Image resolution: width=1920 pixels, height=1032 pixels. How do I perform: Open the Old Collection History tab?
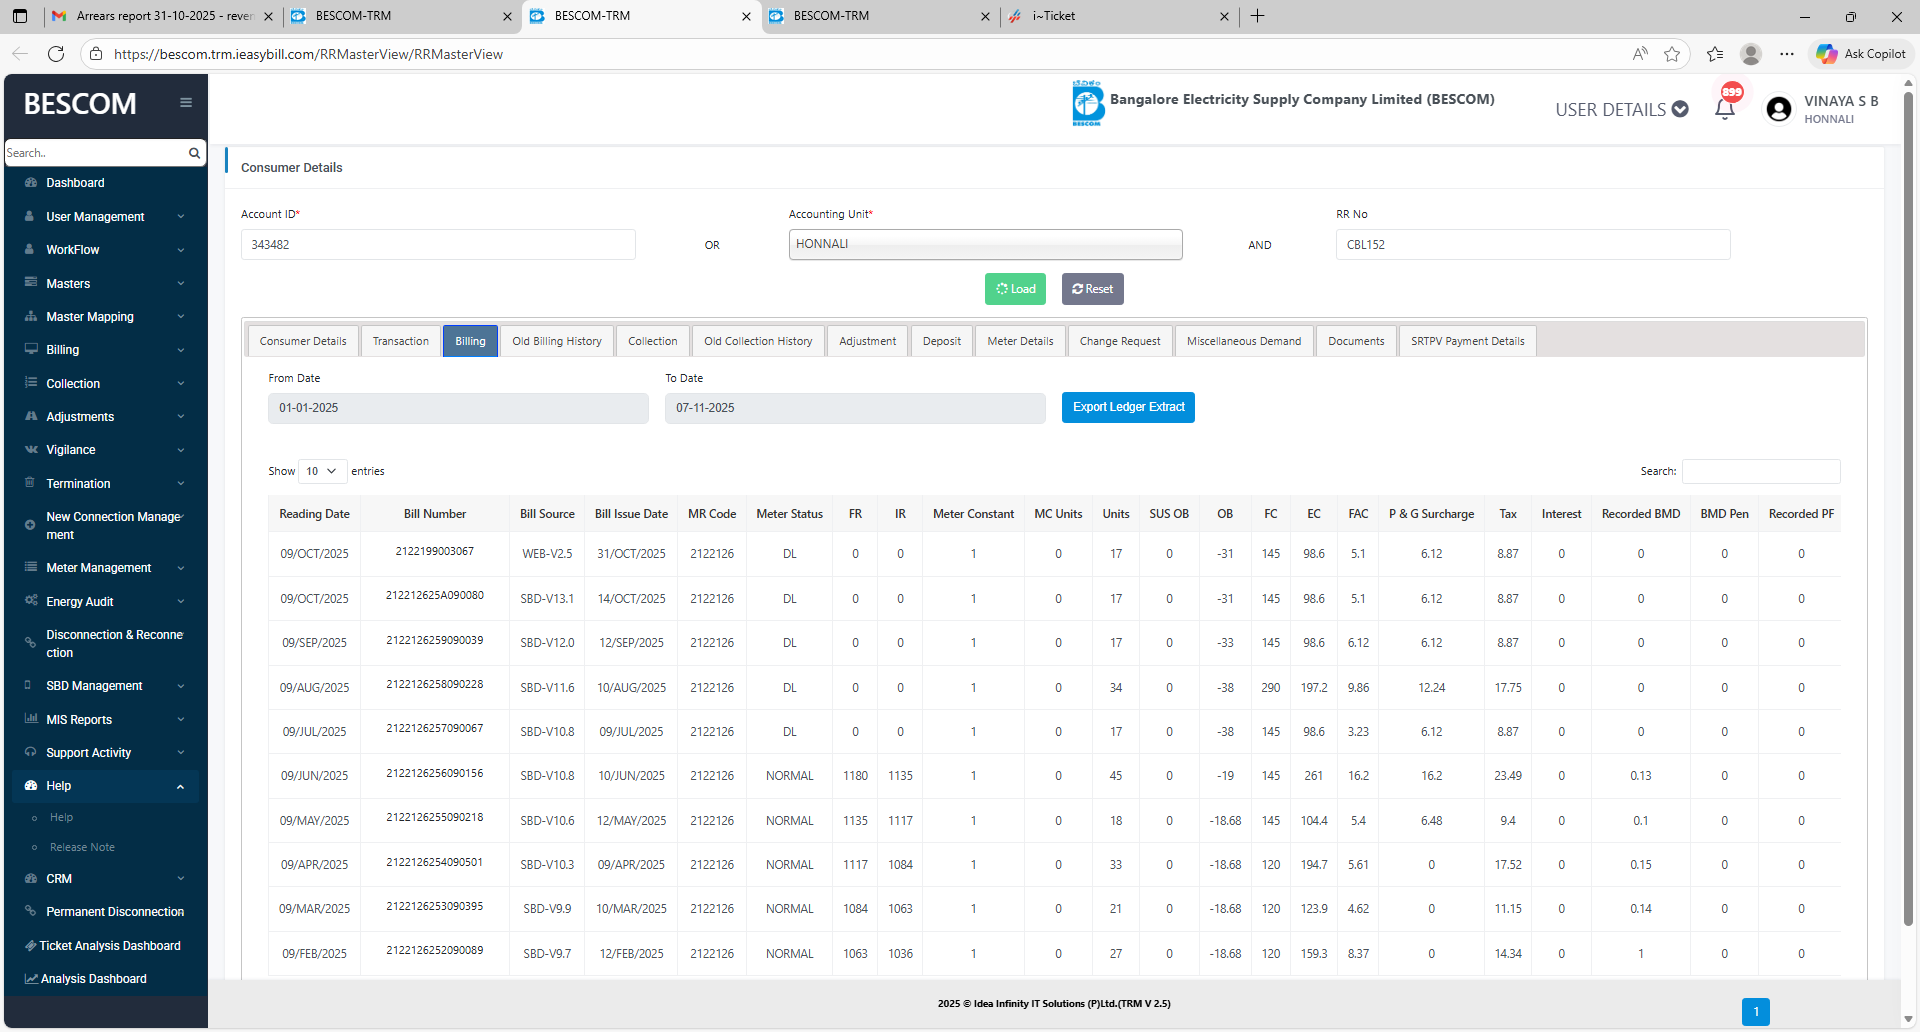coord(758,341)
